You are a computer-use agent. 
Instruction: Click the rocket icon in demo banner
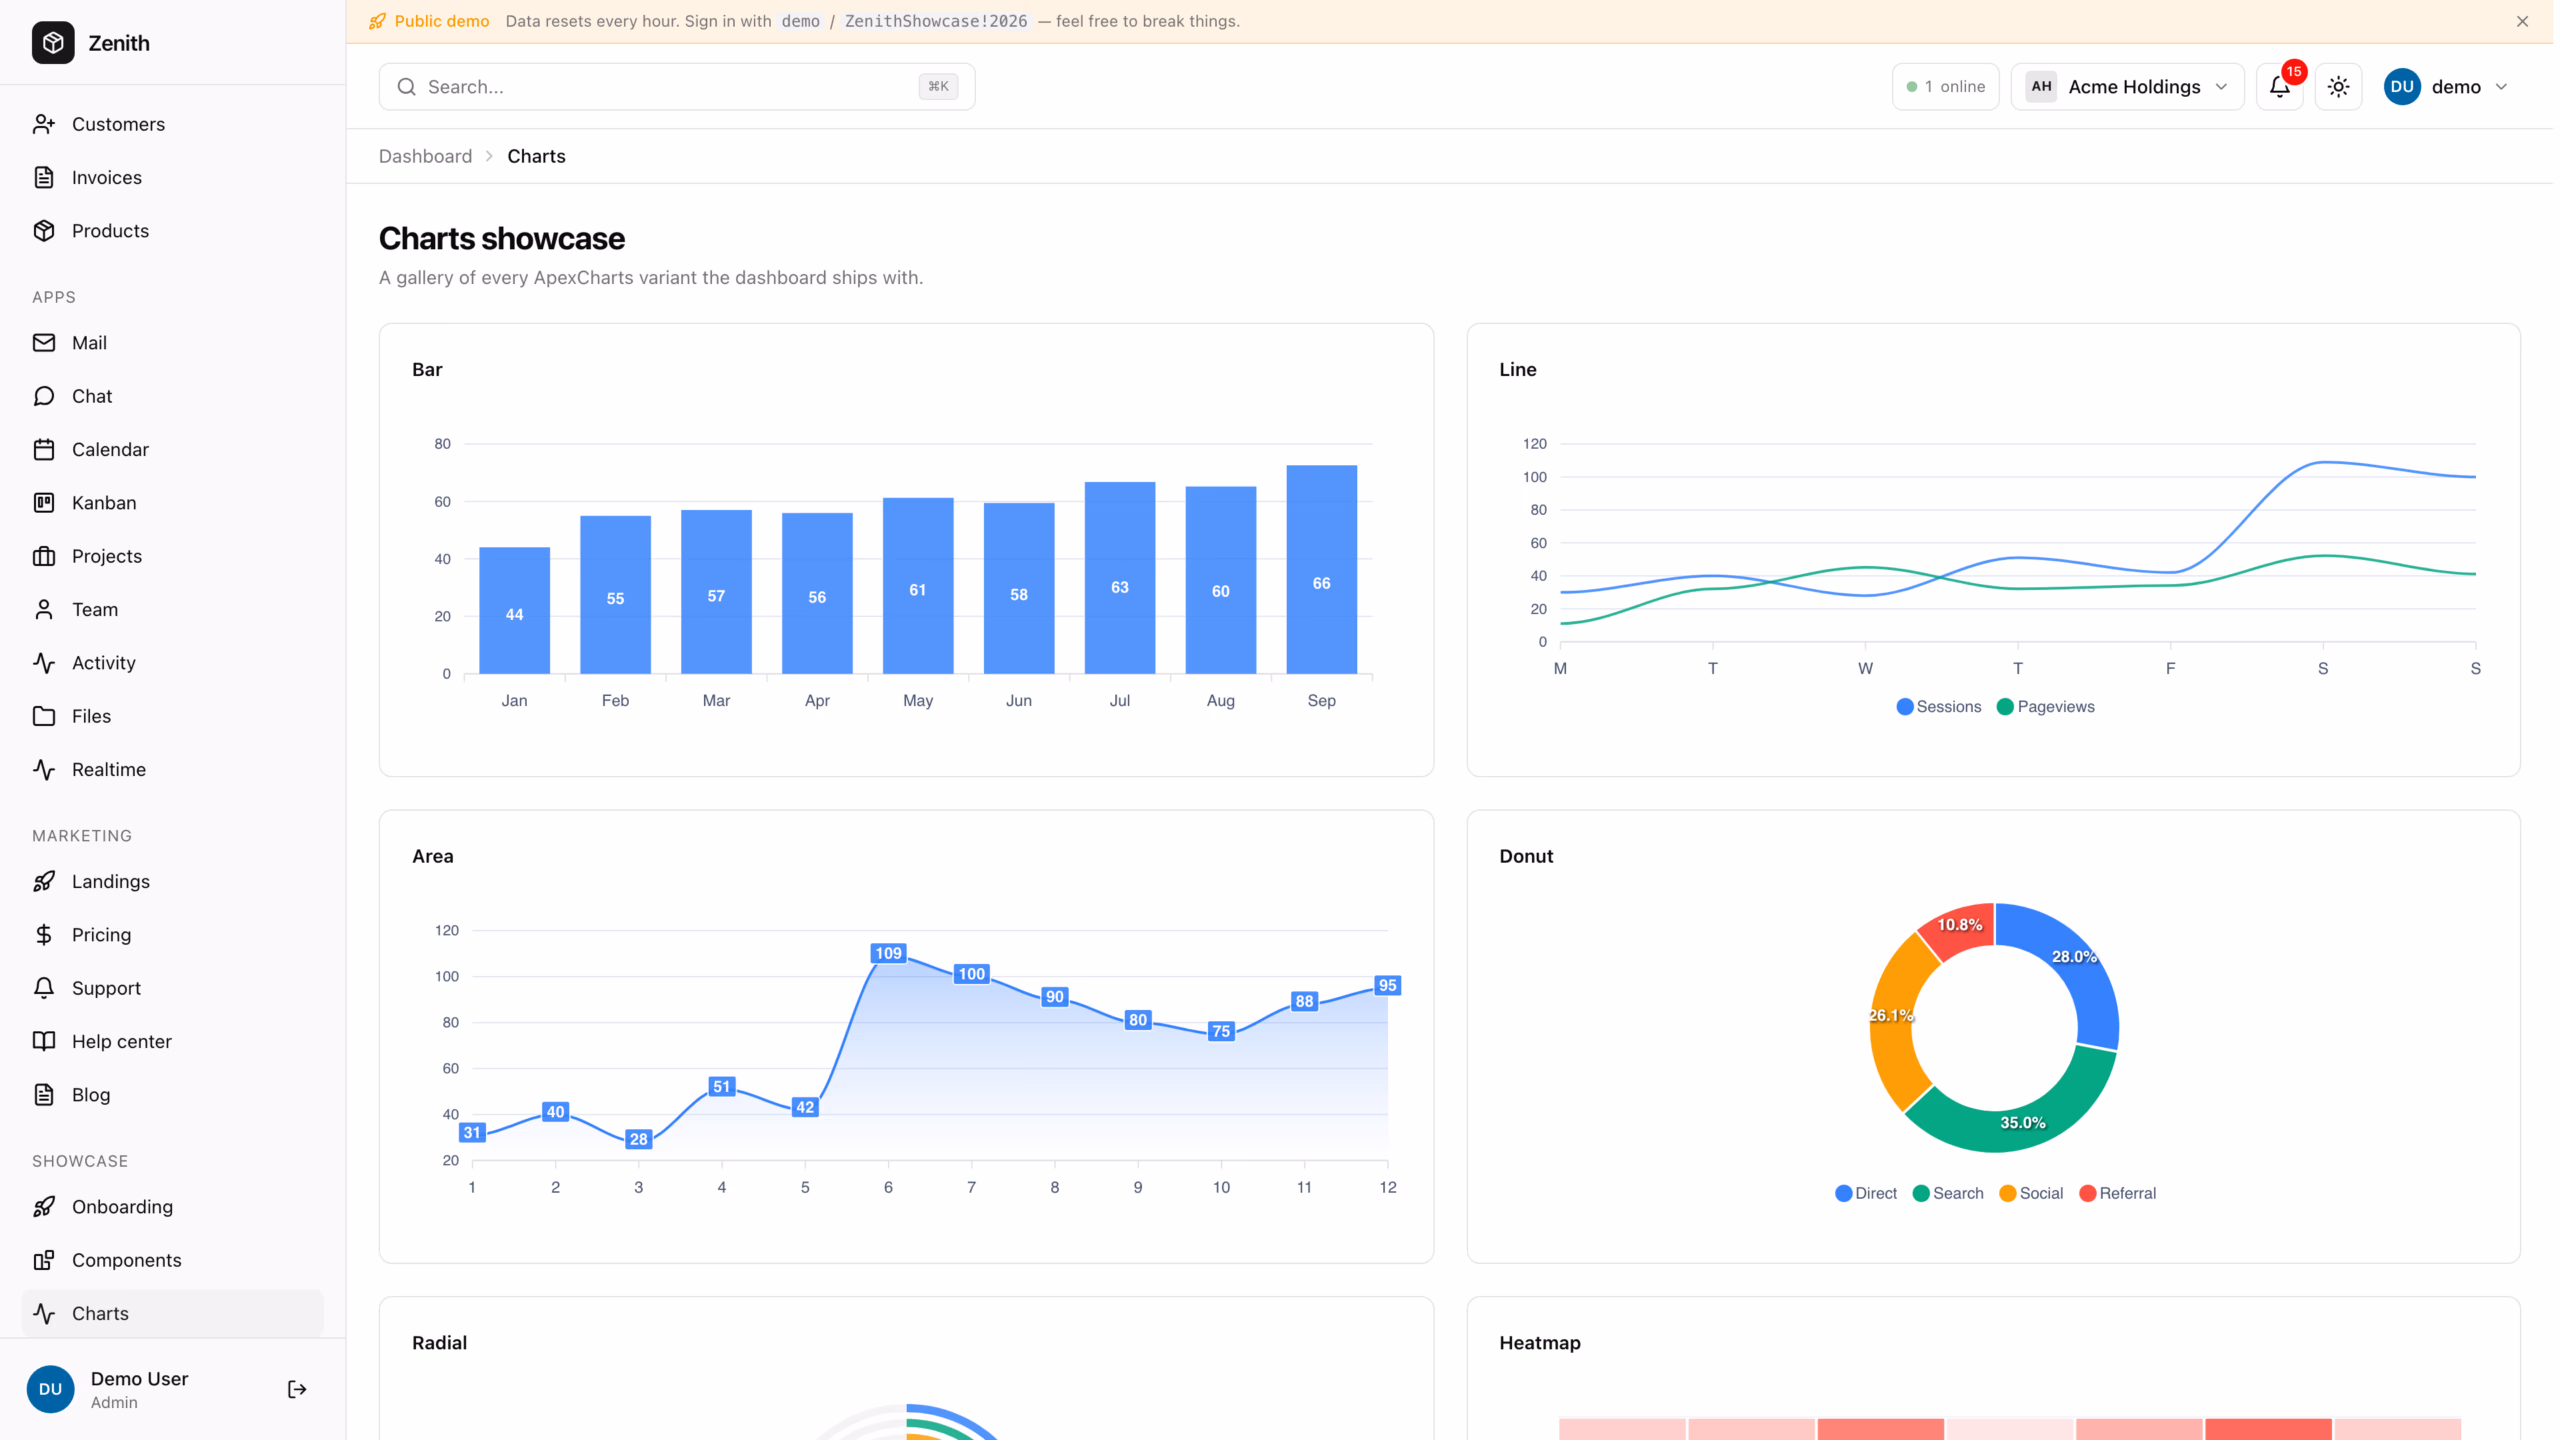(377, 21)
